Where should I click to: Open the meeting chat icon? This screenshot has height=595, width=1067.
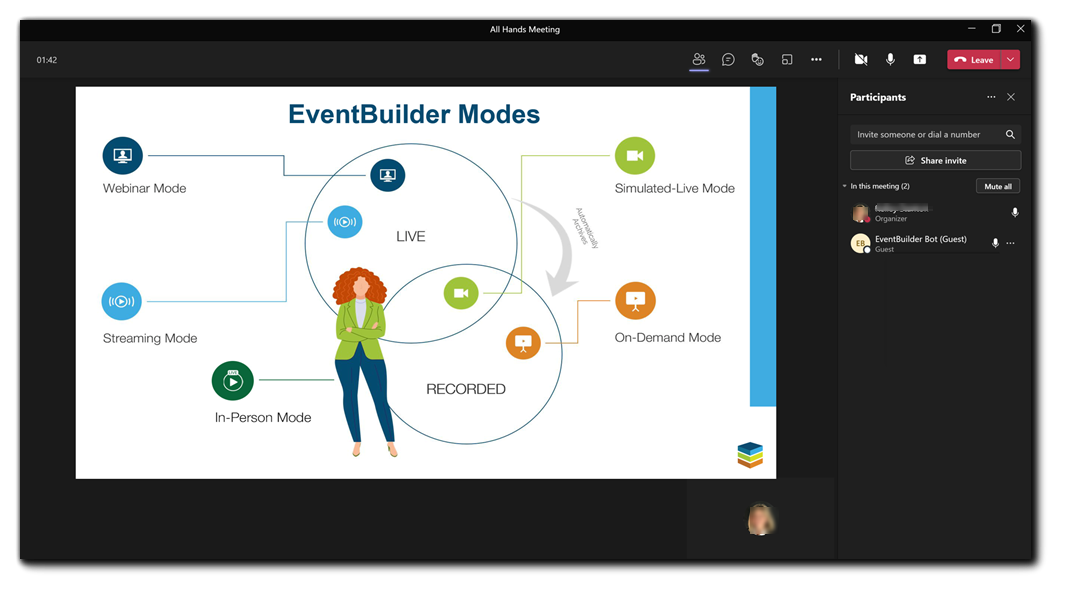[728, 60]
